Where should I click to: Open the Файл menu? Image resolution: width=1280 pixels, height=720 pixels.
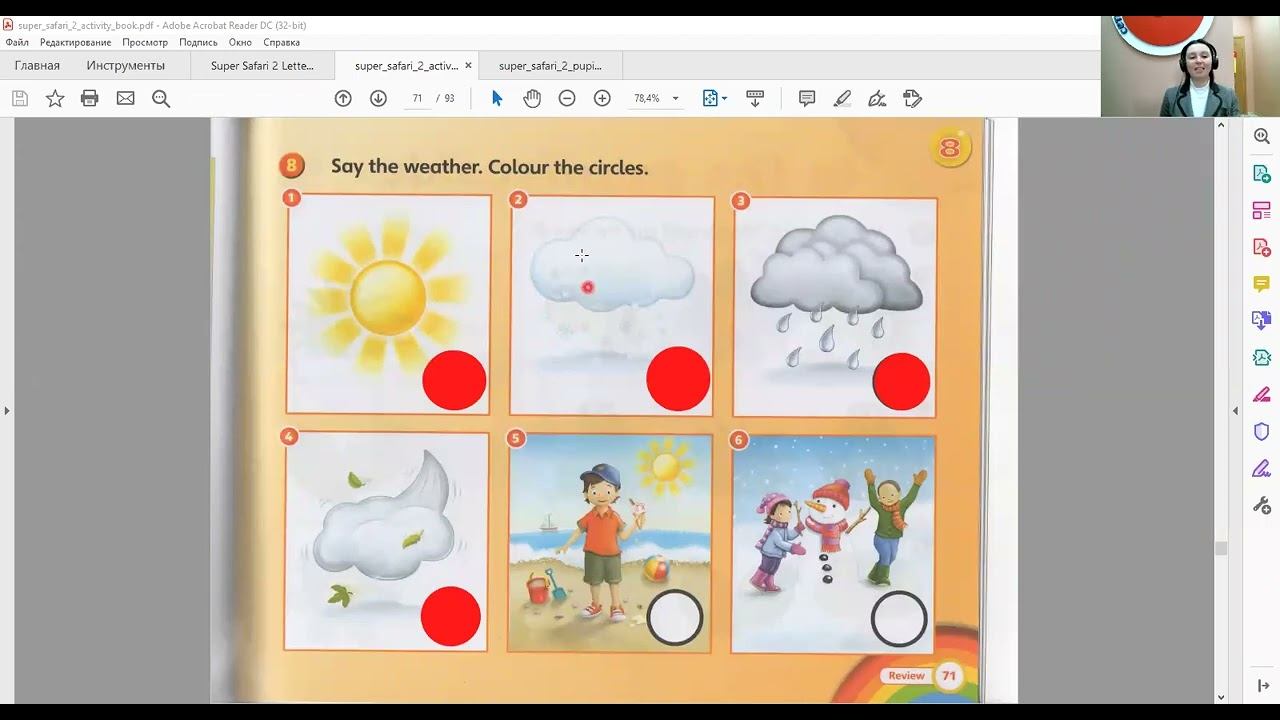(17, 42)
